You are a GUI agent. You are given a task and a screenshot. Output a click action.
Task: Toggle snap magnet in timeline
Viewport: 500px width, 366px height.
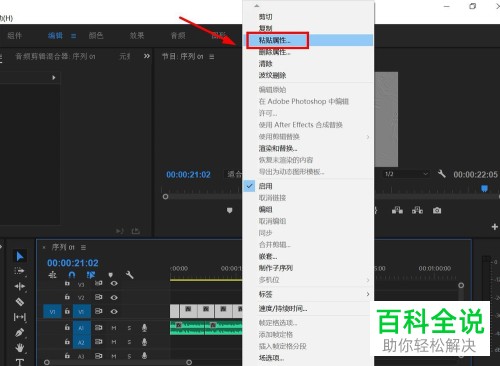click(72, 275)
